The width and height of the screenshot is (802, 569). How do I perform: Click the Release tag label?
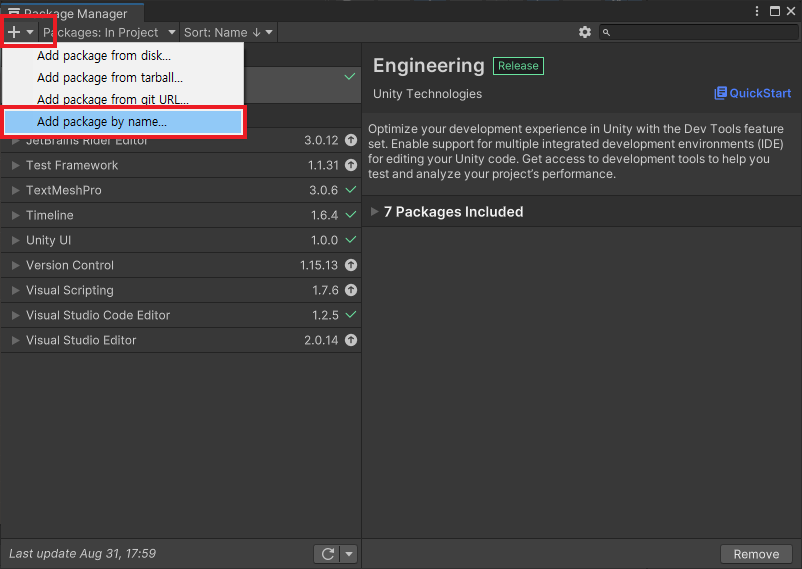[x=518, y=65]
